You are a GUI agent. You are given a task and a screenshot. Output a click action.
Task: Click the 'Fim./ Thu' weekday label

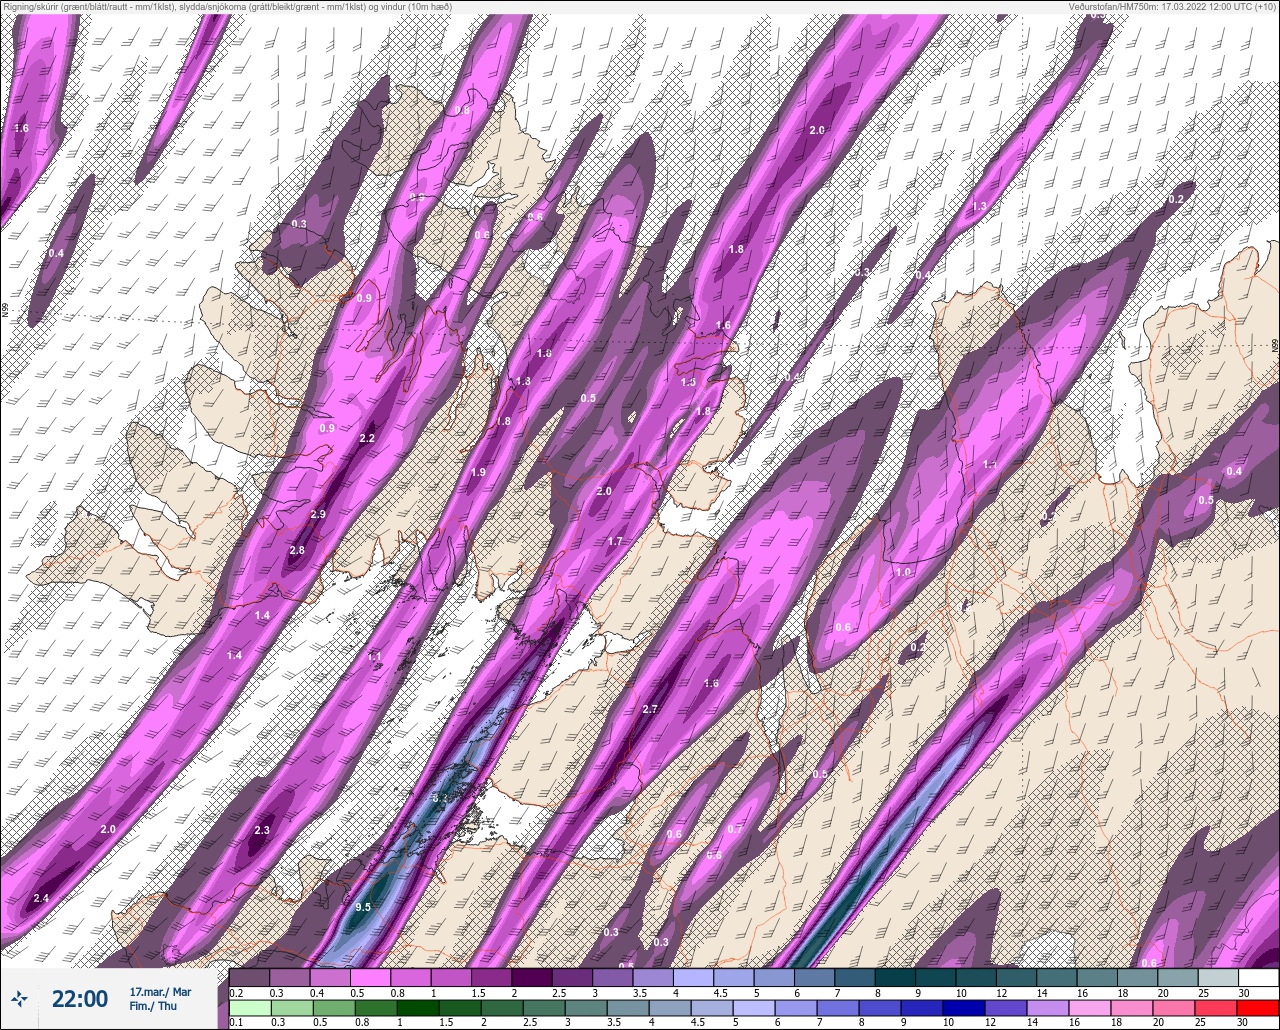[x=154, y=1006]
